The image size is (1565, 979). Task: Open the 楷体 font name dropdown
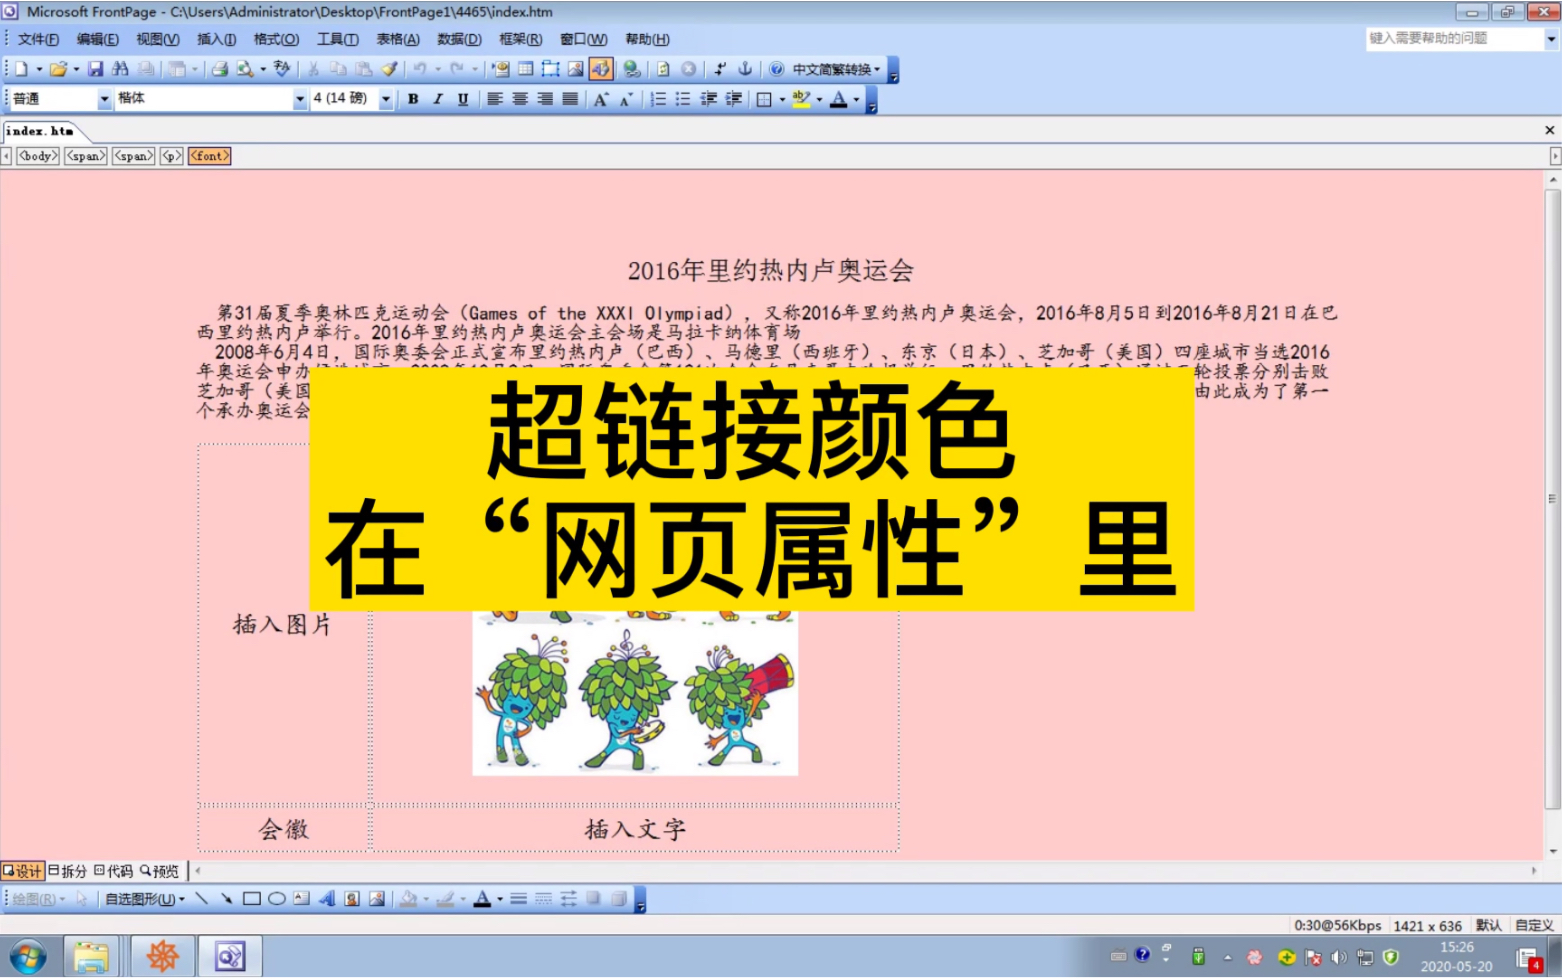[299, 99]
